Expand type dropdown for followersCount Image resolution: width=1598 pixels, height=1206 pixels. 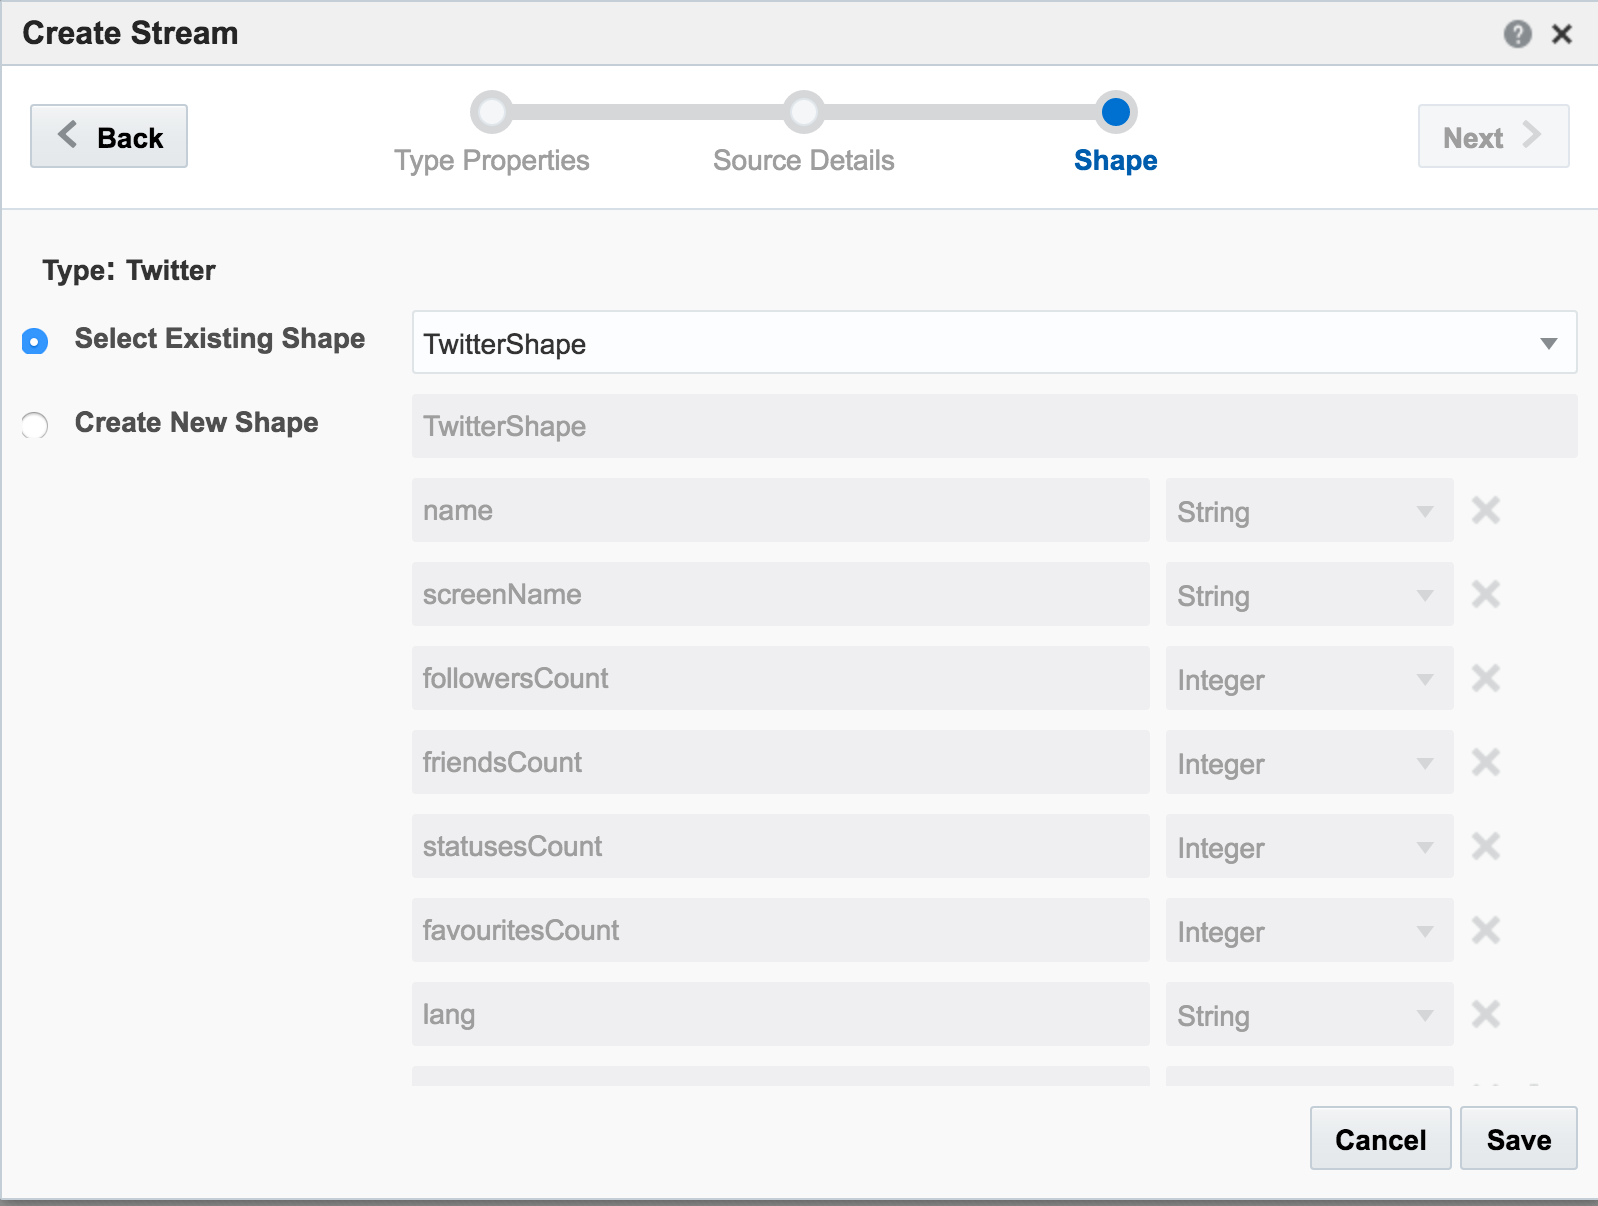[1308, 679]
